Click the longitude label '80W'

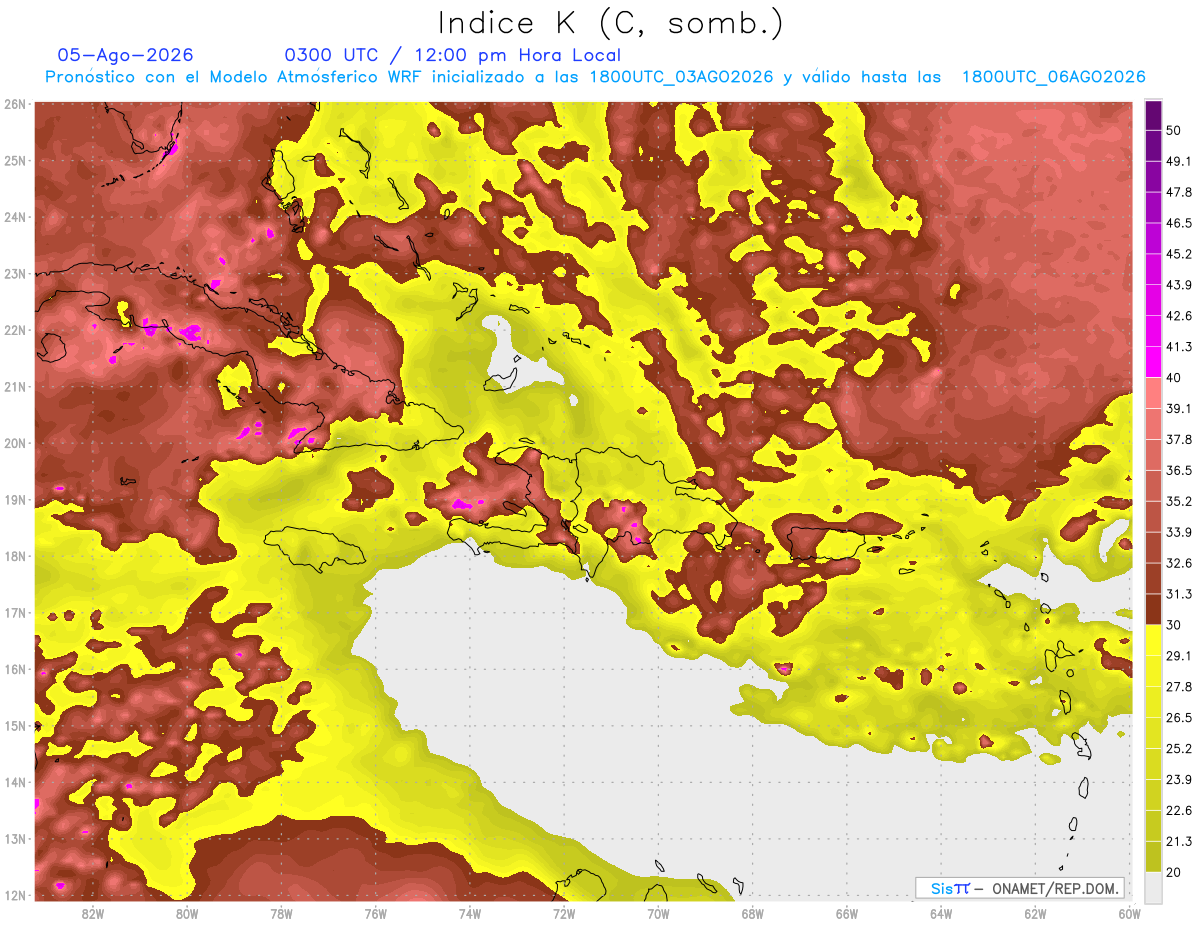[x=187, y=913]
